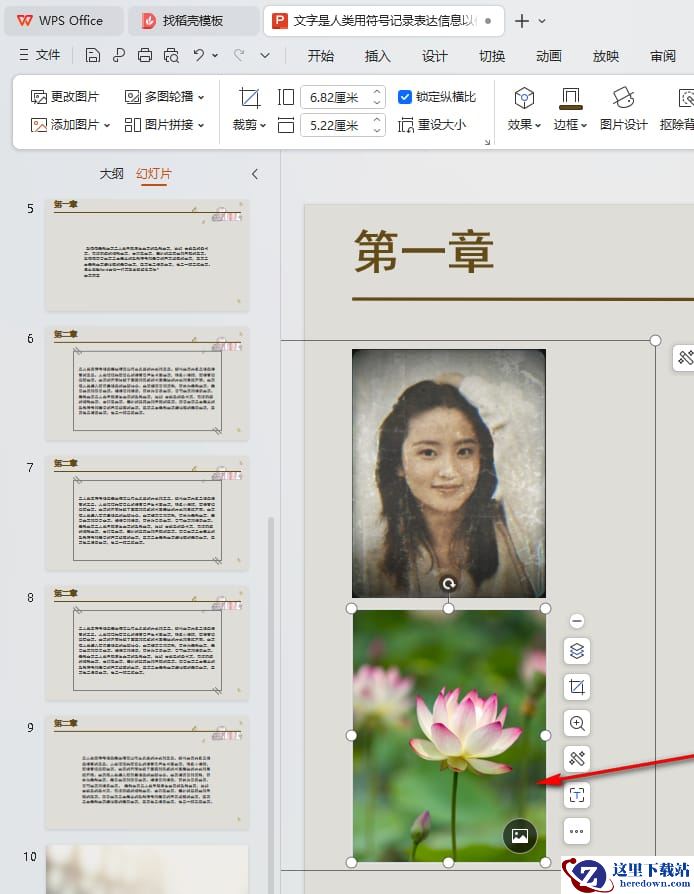The width and height of the screenshot is (694, 894).
Task: Click the 第一章 title text on slide
Action: [x=424, y=251]
